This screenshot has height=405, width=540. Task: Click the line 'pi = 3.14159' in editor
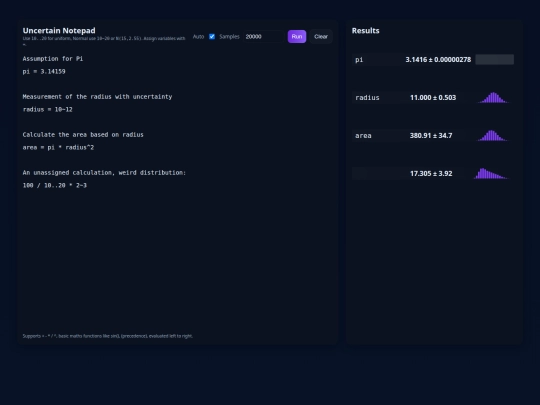click(44, 71)
